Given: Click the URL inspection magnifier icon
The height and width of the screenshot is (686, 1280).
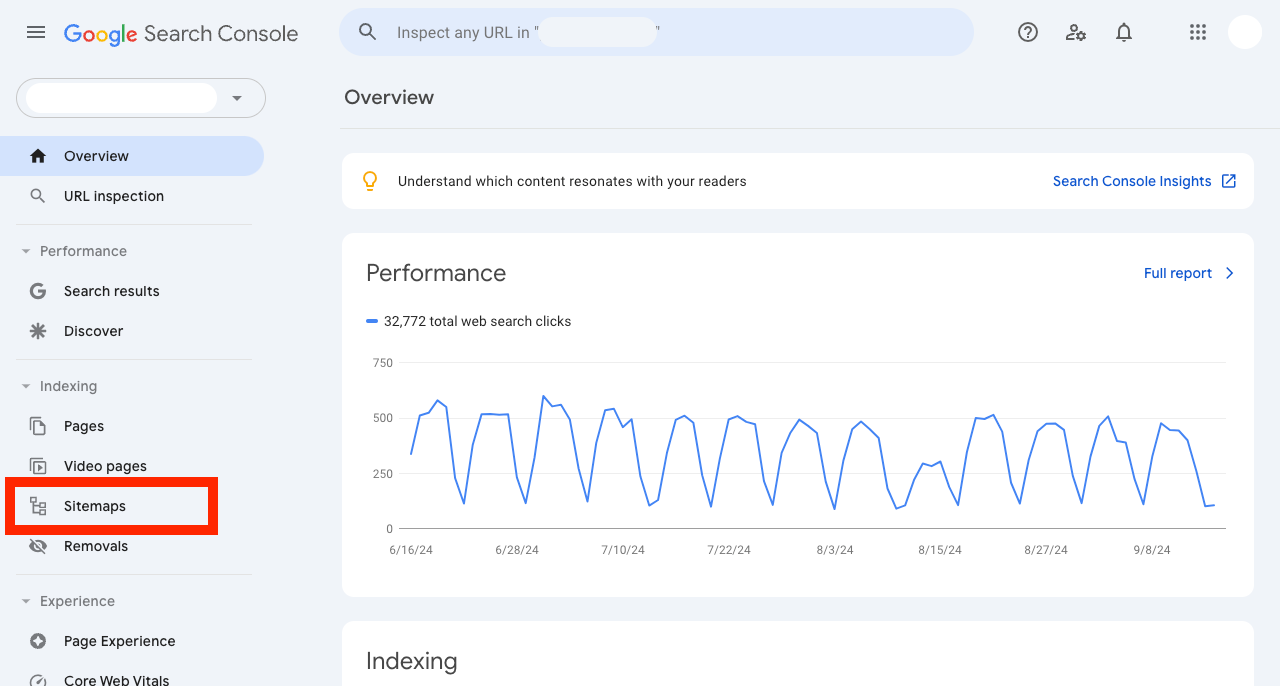Looking at the screenshot, I should click(38, 196).
